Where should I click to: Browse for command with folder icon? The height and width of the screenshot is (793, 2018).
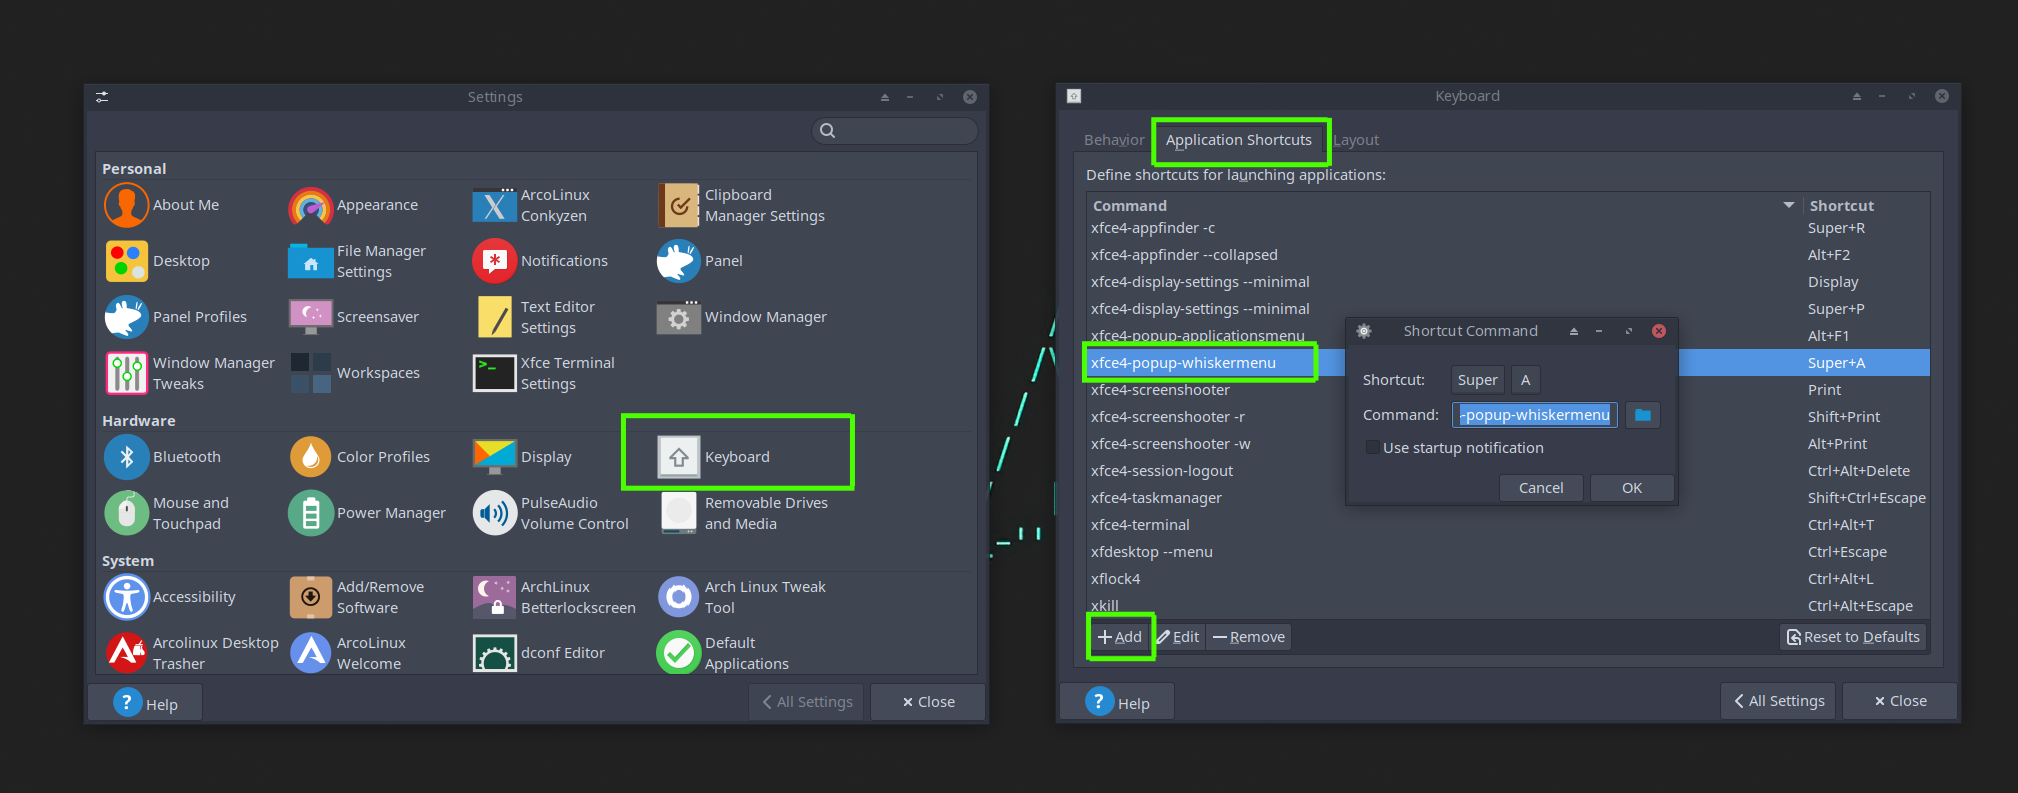point(1643,415)
